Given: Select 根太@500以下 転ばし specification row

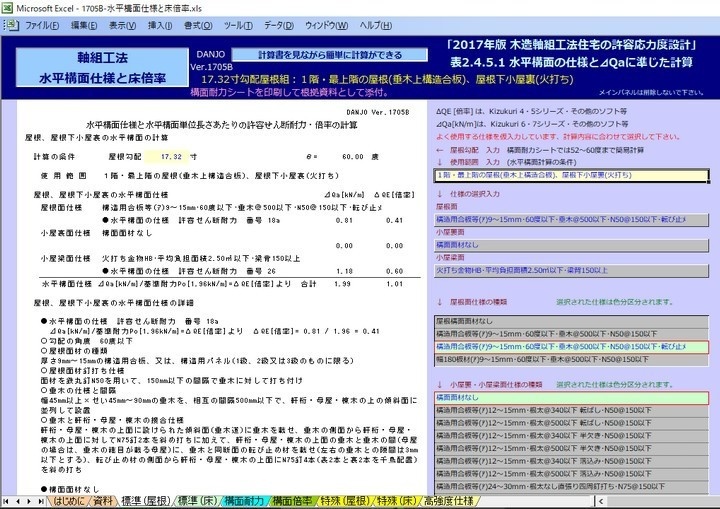Looking at the screenshot, I should pyautogui.click(x=571, y=423).
